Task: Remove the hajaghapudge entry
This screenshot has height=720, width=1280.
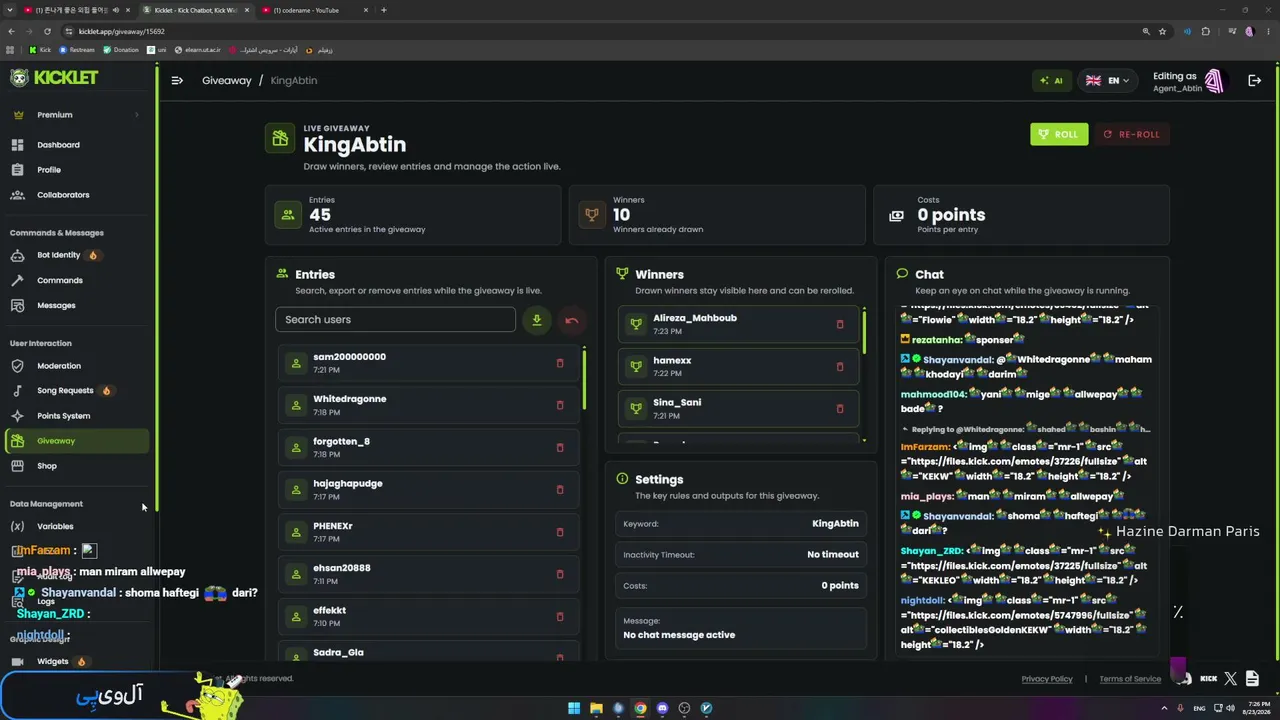Action: (560, 490)
